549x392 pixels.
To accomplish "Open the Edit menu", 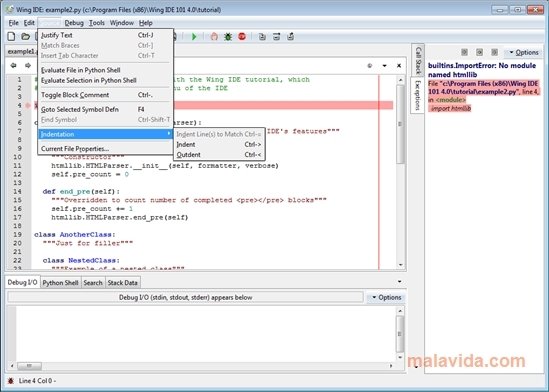I will pos(29,23).
